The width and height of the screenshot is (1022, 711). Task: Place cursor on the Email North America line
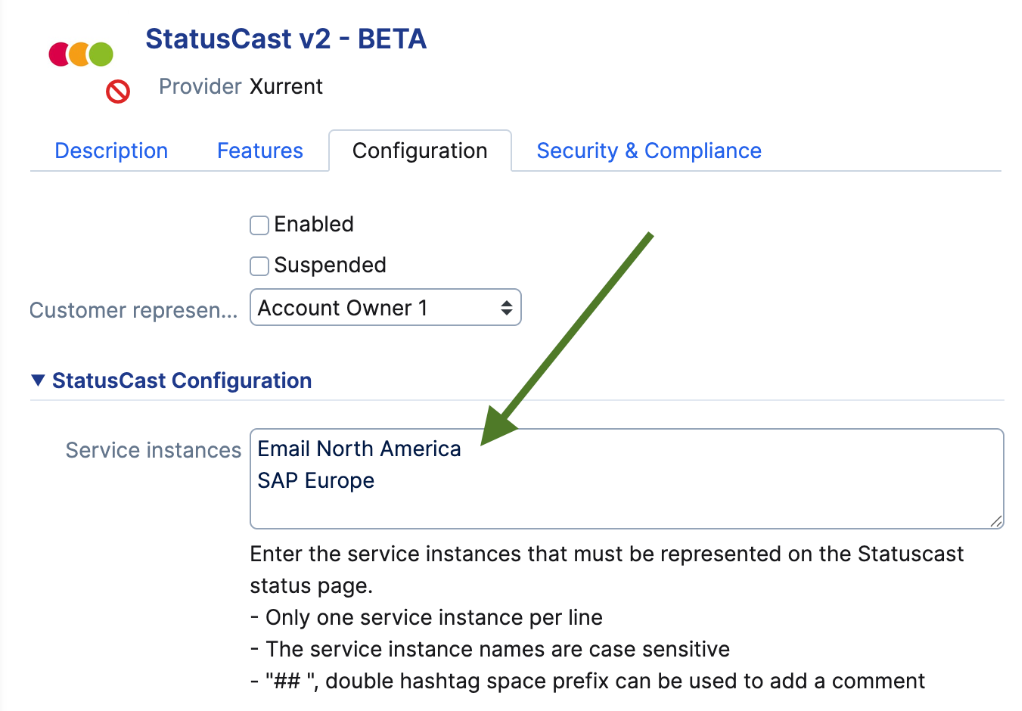coord(359,449)
